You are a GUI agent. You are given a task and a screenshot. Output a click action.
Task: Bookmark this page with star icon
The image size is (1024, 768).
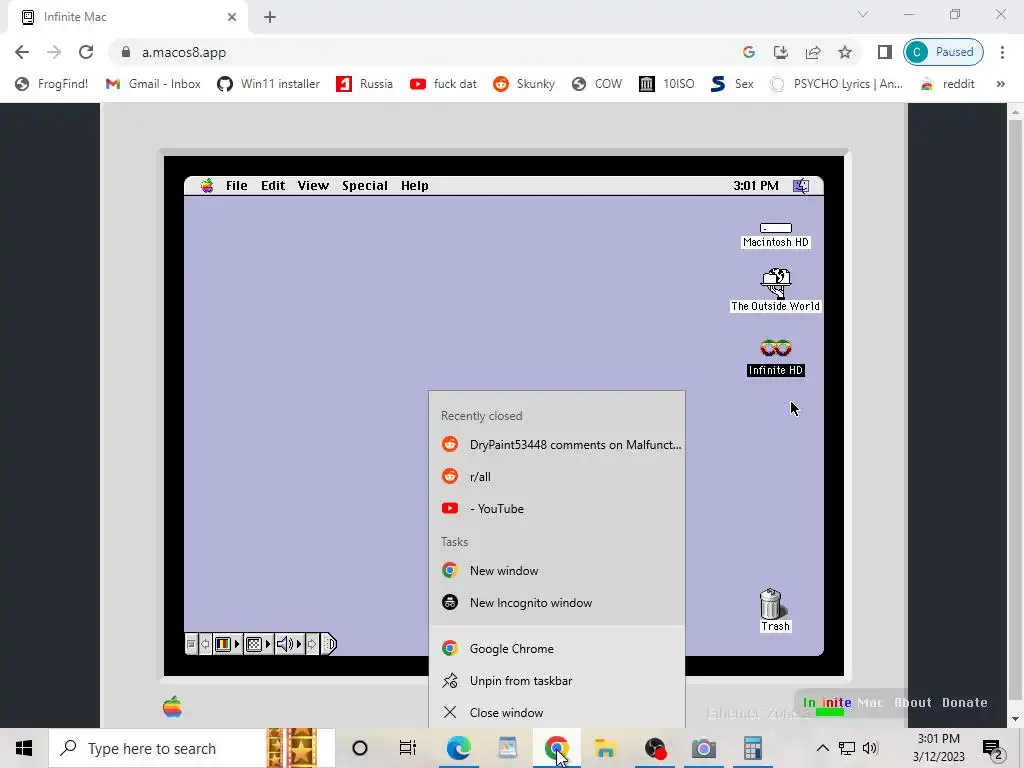pyautogui.click(x=845, y=52)
